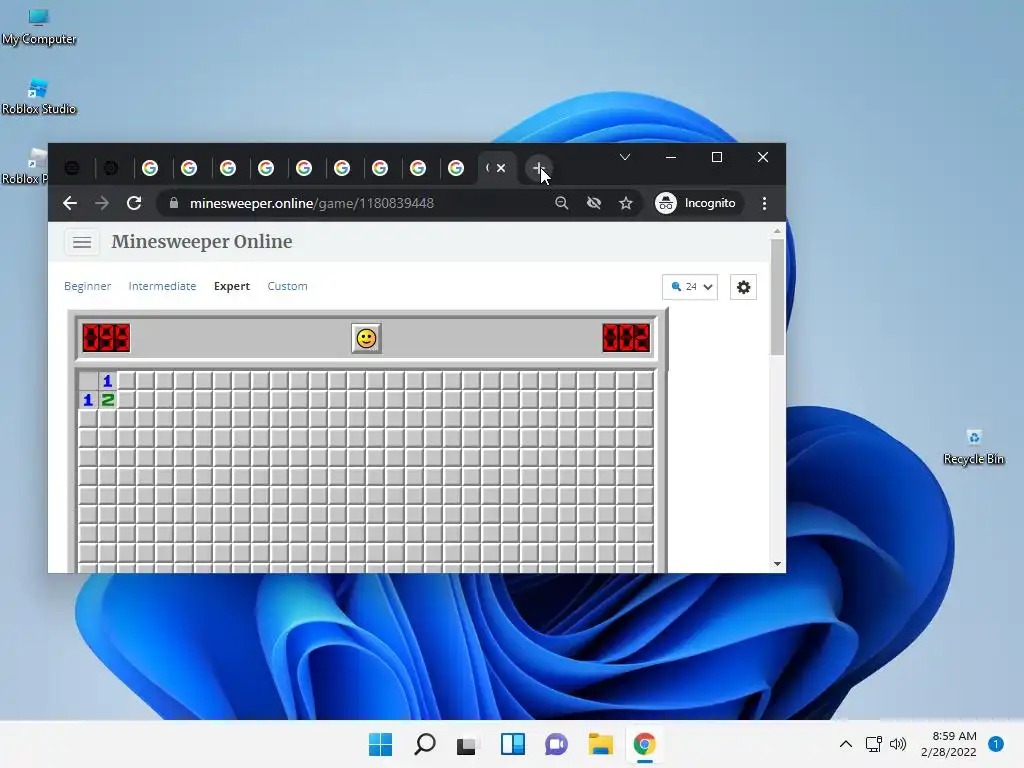Click the address bar URL minesweeper.online
Screen dimensions: 1024x768
click(312, 203)
